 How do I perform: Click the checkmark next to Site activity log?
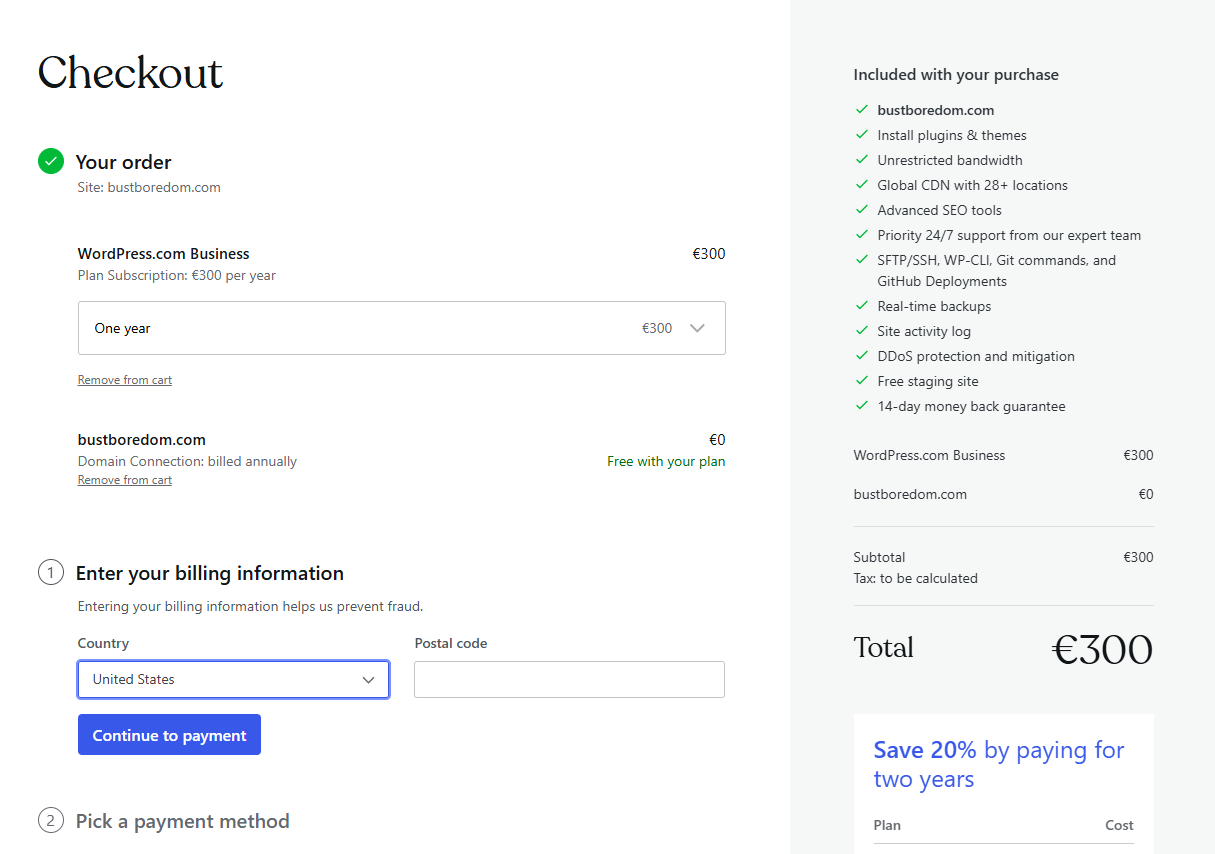point(861,331)
